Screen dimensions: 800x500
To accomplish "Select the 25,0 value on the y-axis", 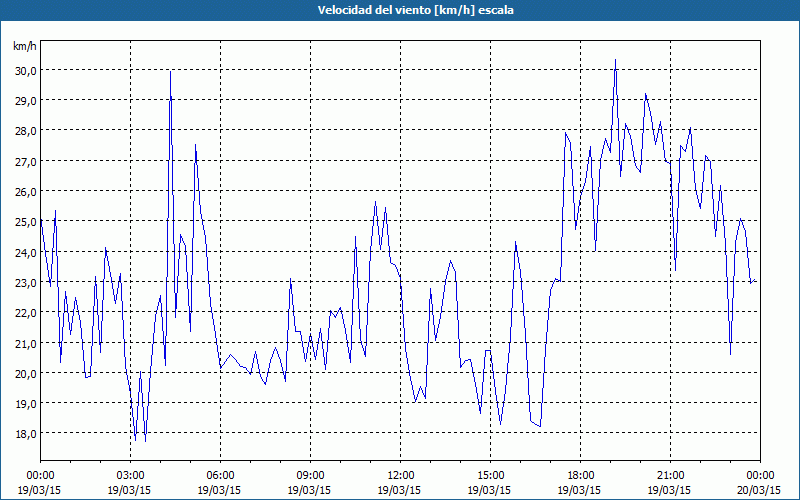I will click(x=25, y=222).
